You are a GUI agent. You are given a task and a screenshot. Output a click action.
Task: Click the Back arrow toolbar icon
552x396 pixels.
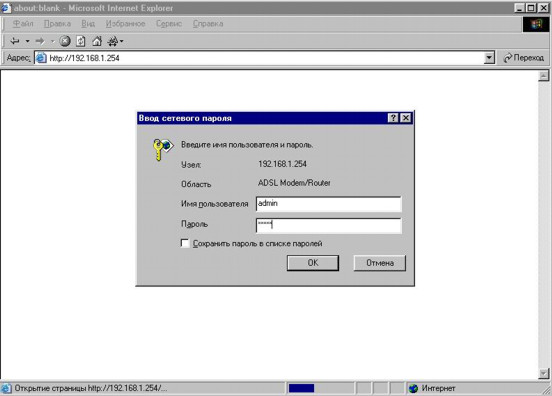click(15, 41)
